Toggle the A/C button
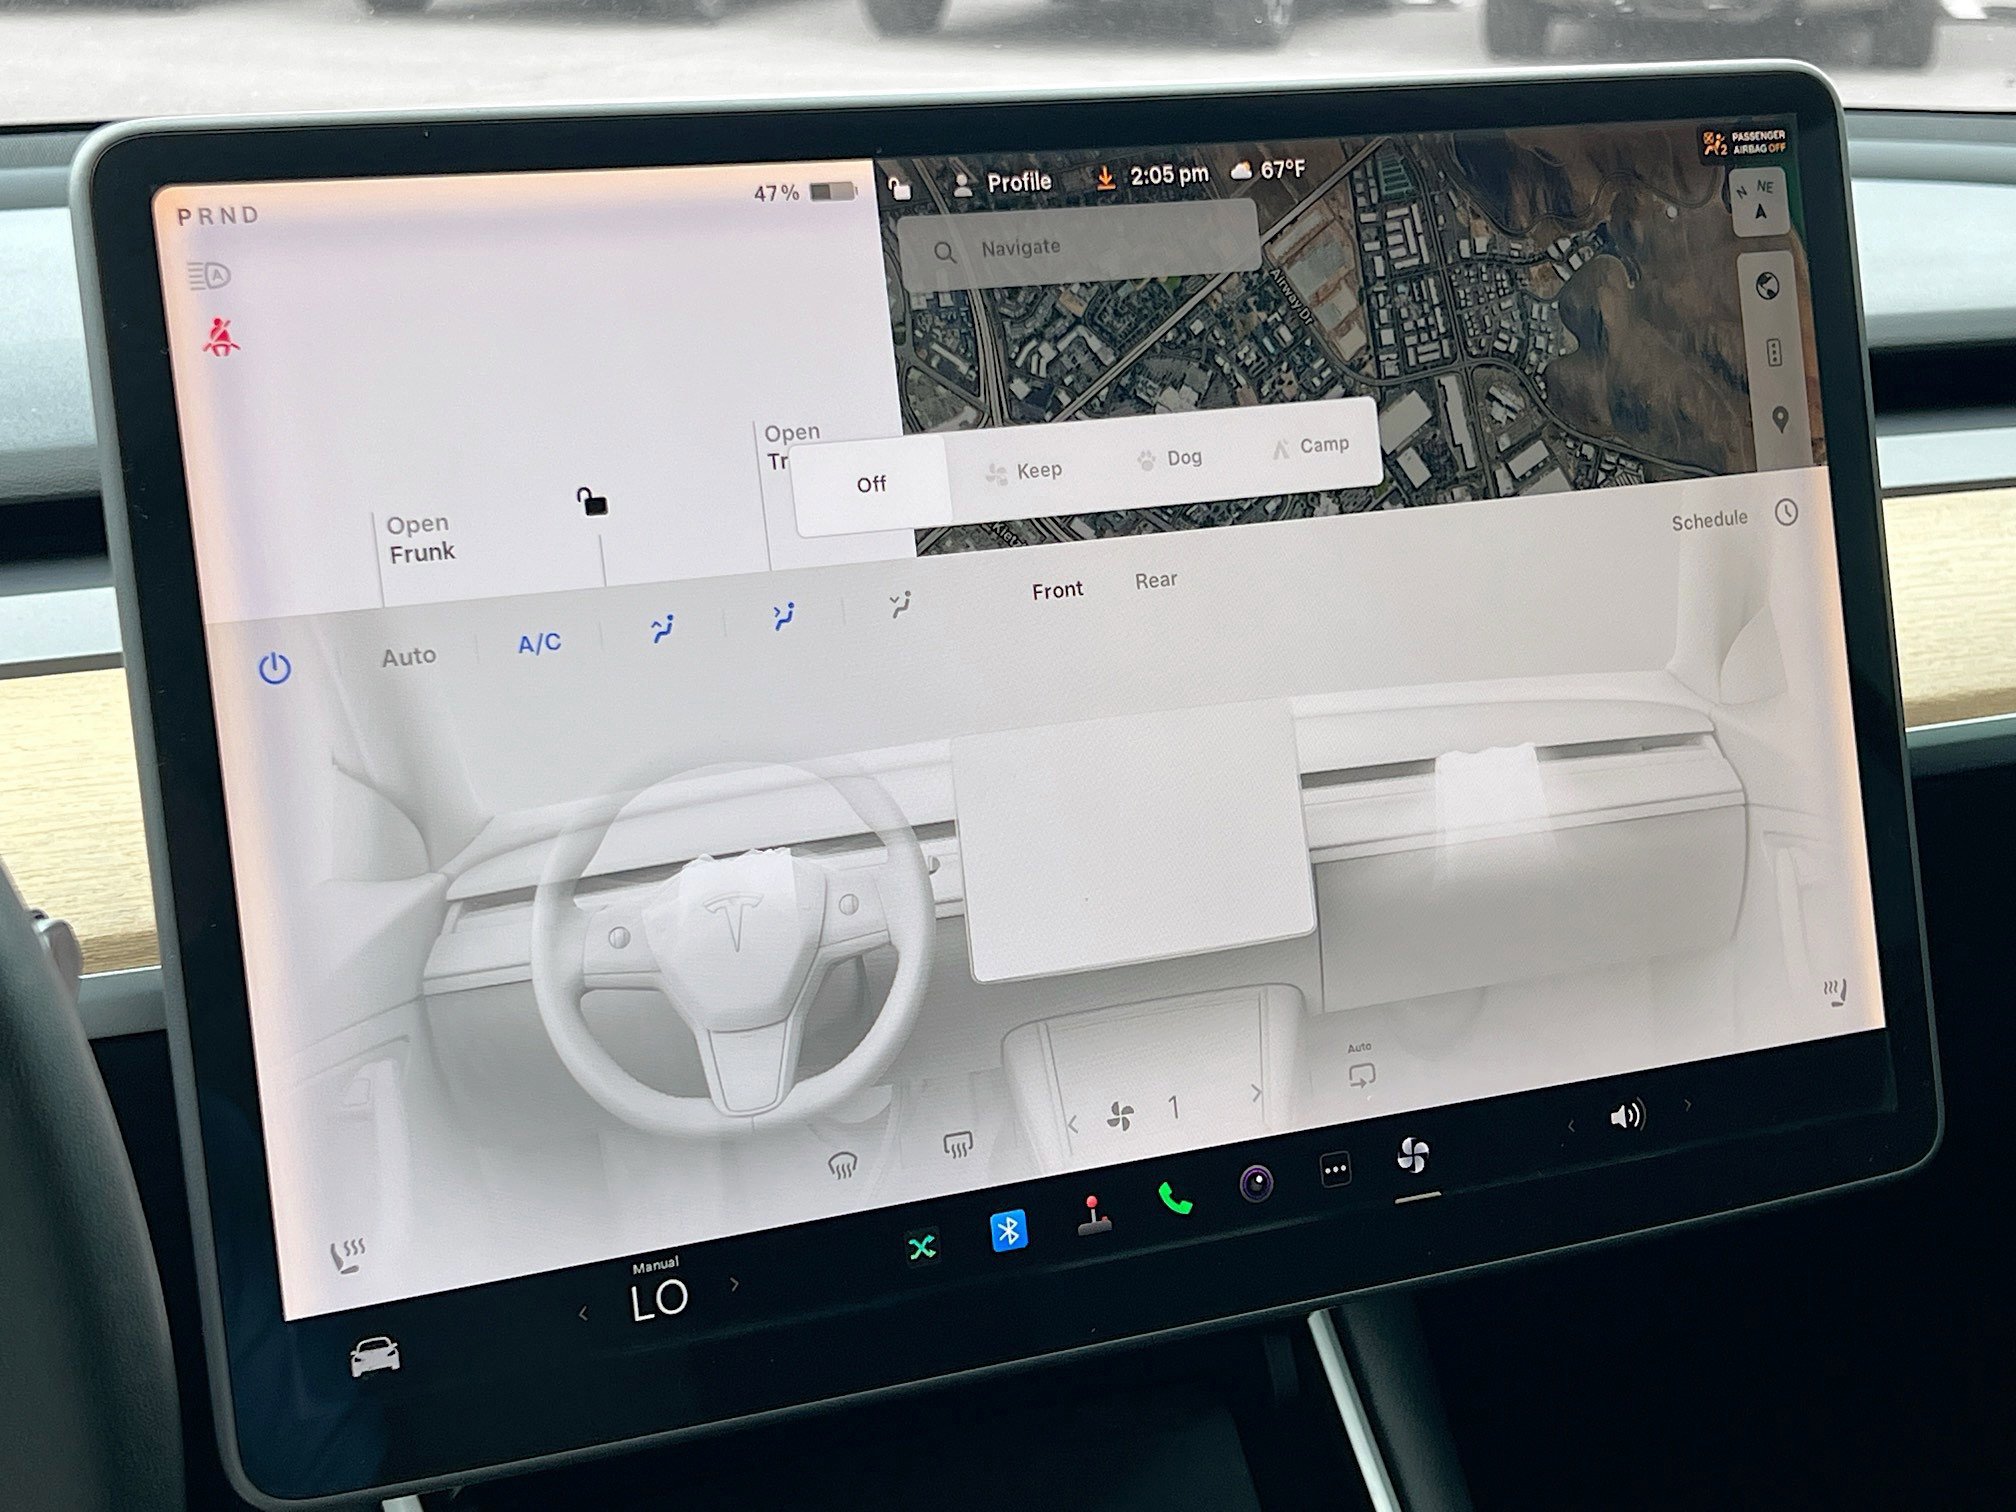 click(539, 643)
